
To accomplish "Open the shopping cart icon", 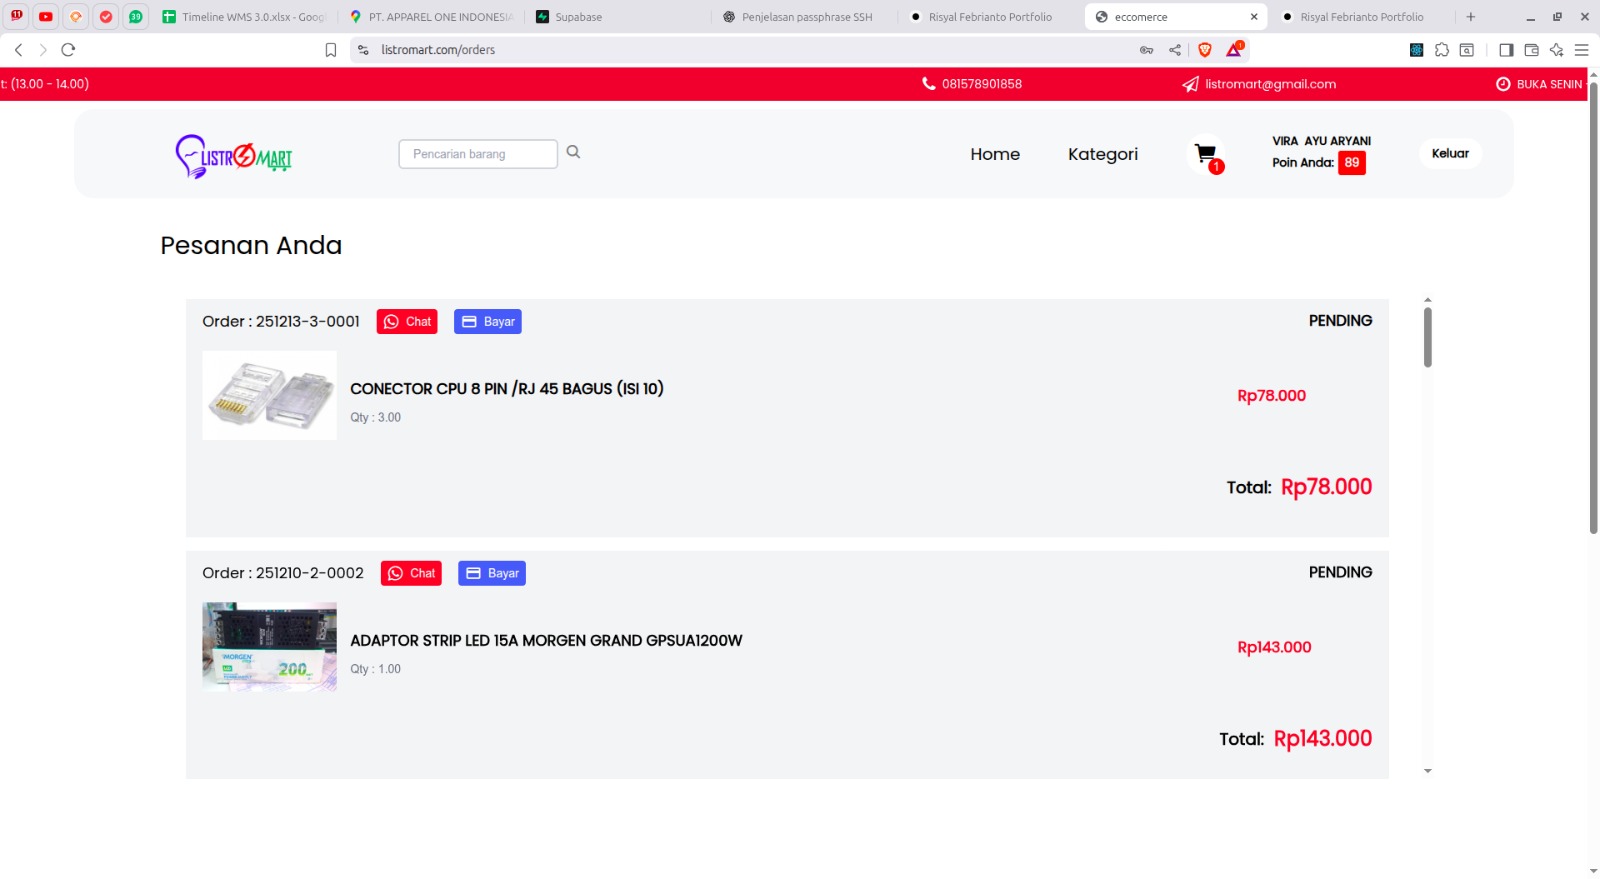I will (x=1206, y=154).
